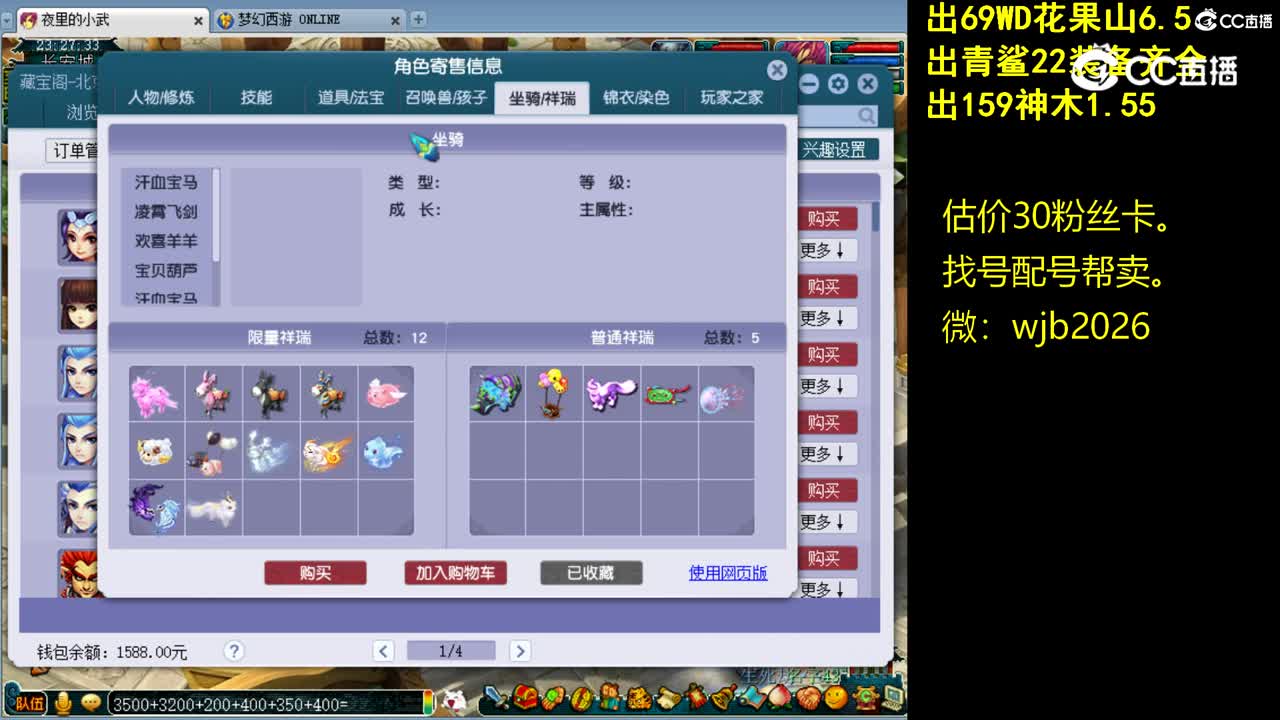Click the wallet balance help question mark
This screenshot has height=720, width=1280.
[x=234, y=652]
